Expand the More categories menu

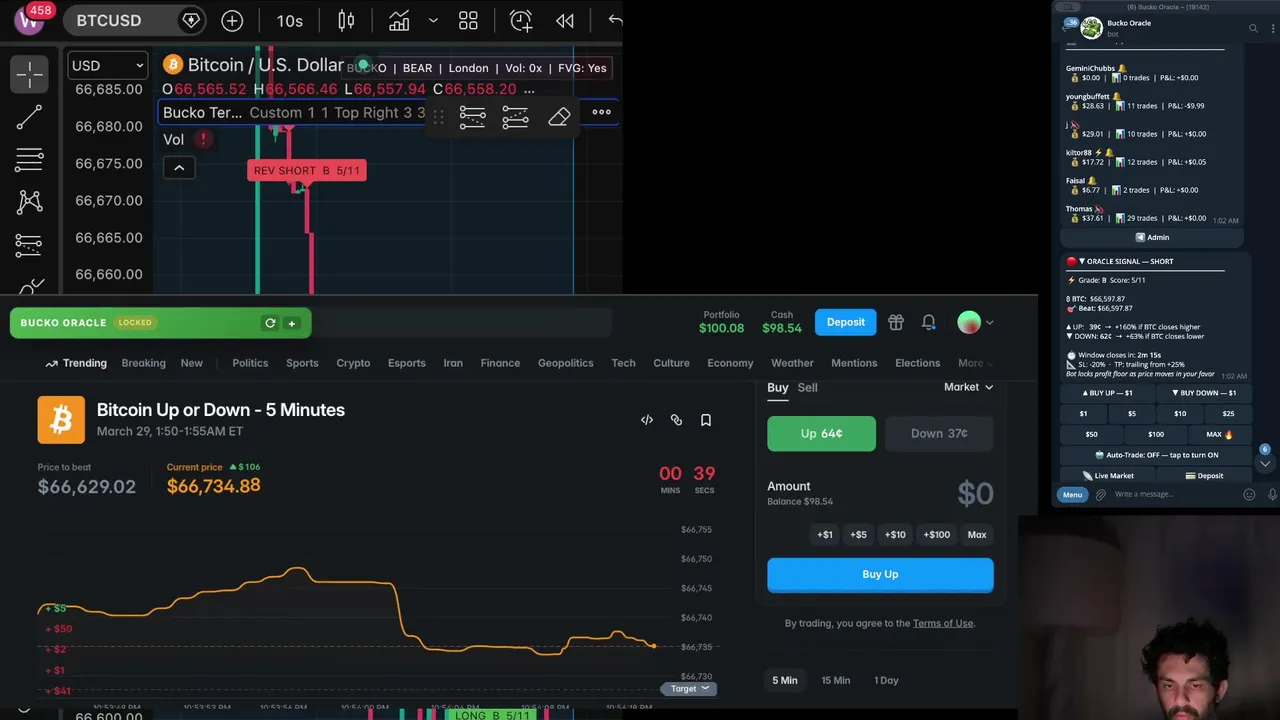click(976, 363)
